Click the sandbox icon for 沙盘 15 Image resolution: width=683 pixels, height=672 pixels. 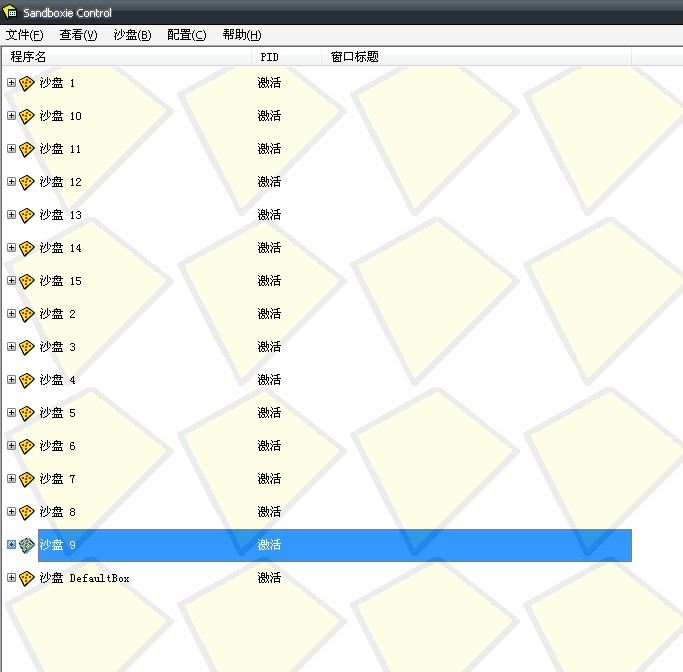pos(27,281)
